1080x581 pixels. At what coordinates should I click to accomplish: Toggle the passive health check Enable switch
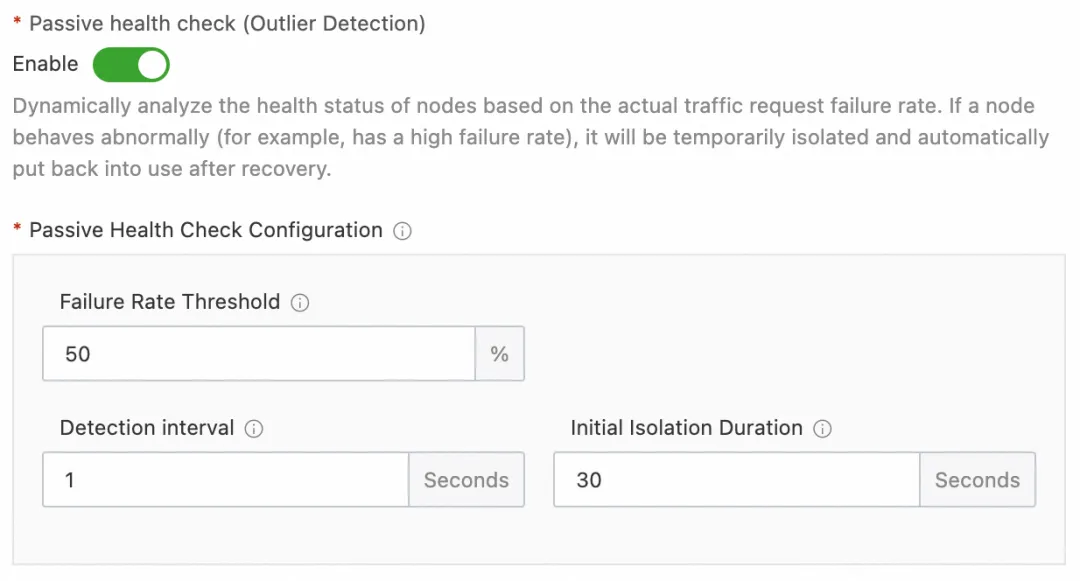point(131,65)
